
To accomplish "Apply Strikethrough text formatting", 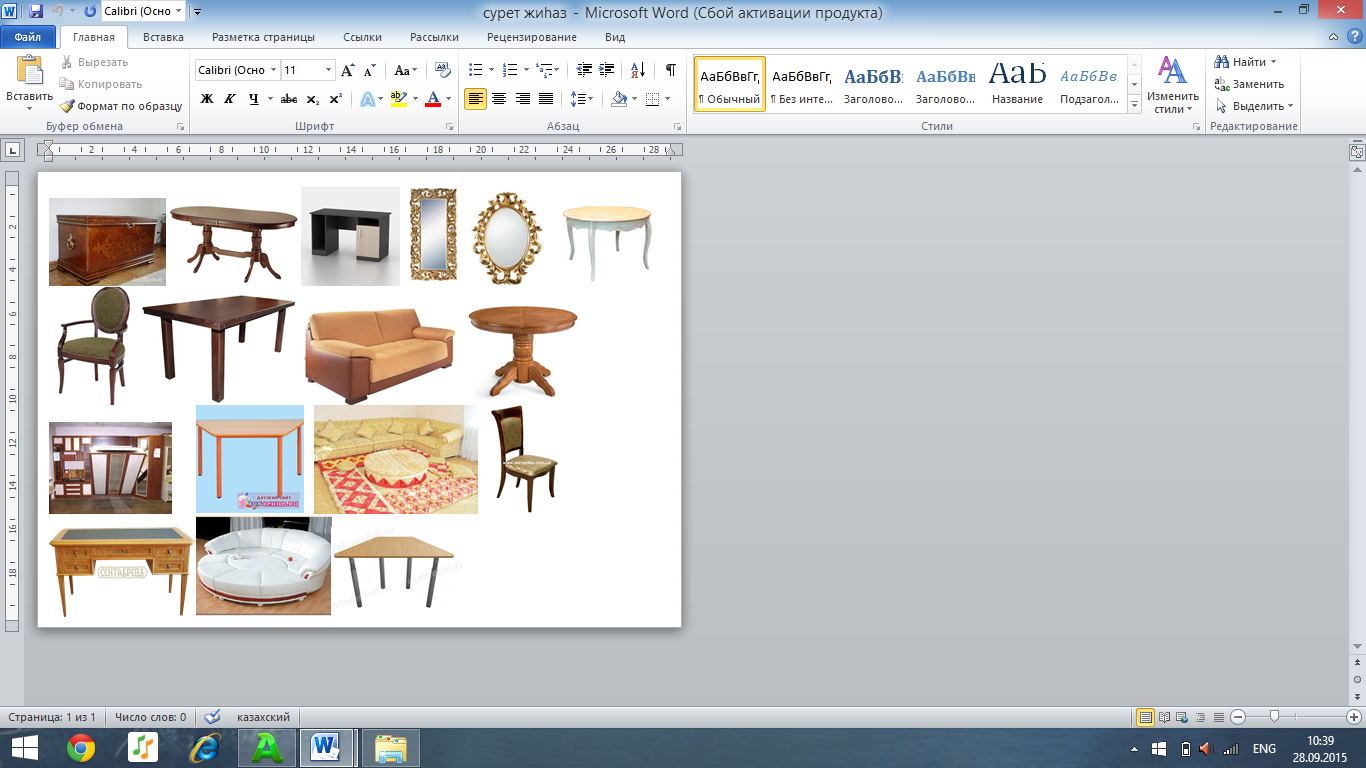I will tap(288, 99).
